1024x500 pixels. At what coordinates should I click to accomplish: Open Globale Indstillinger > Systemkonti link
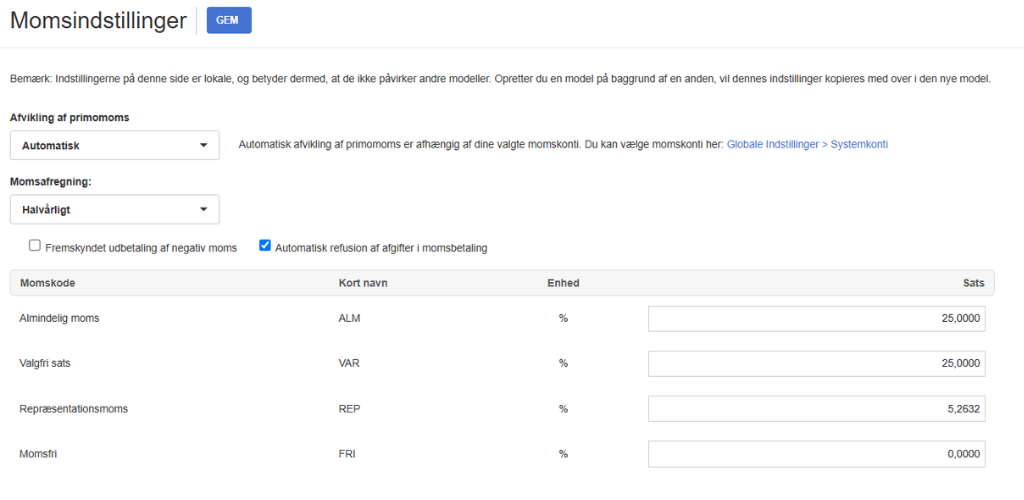pos(807,145)
